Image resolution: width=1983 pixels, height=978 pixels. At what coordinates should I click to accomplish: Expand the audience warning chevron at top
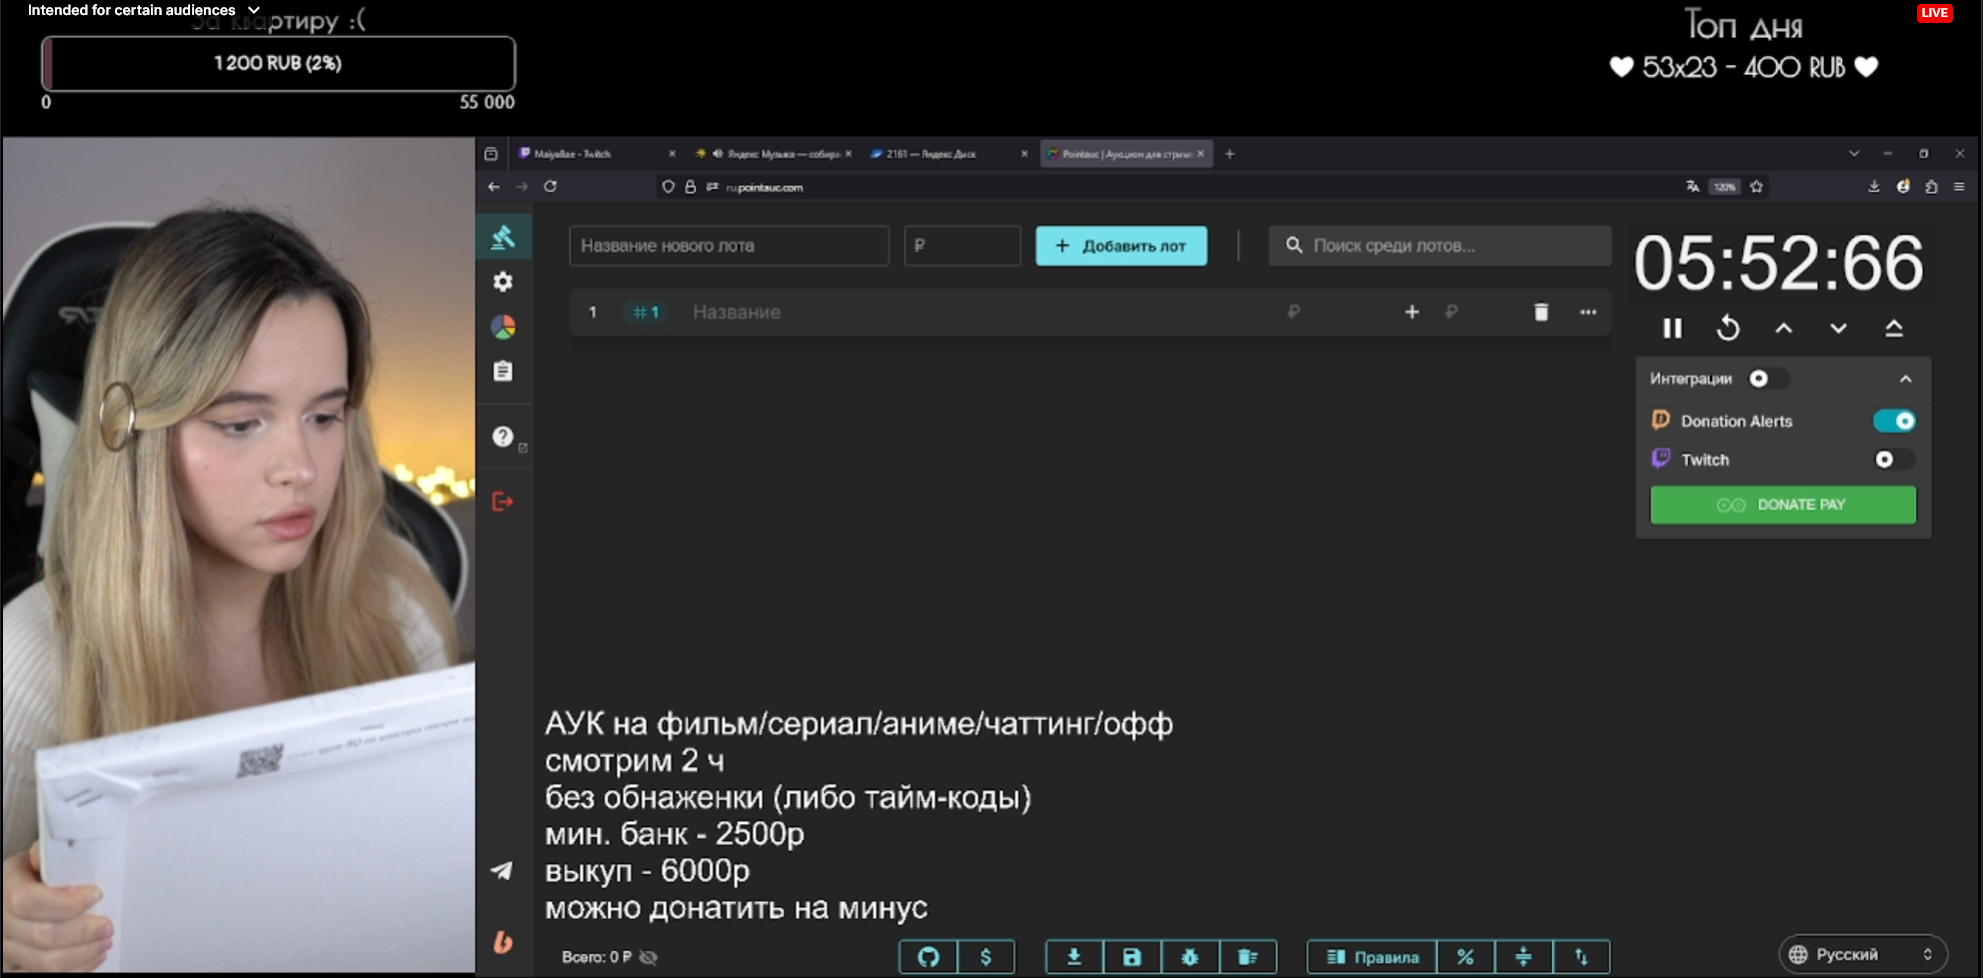[x=254, y=10]
